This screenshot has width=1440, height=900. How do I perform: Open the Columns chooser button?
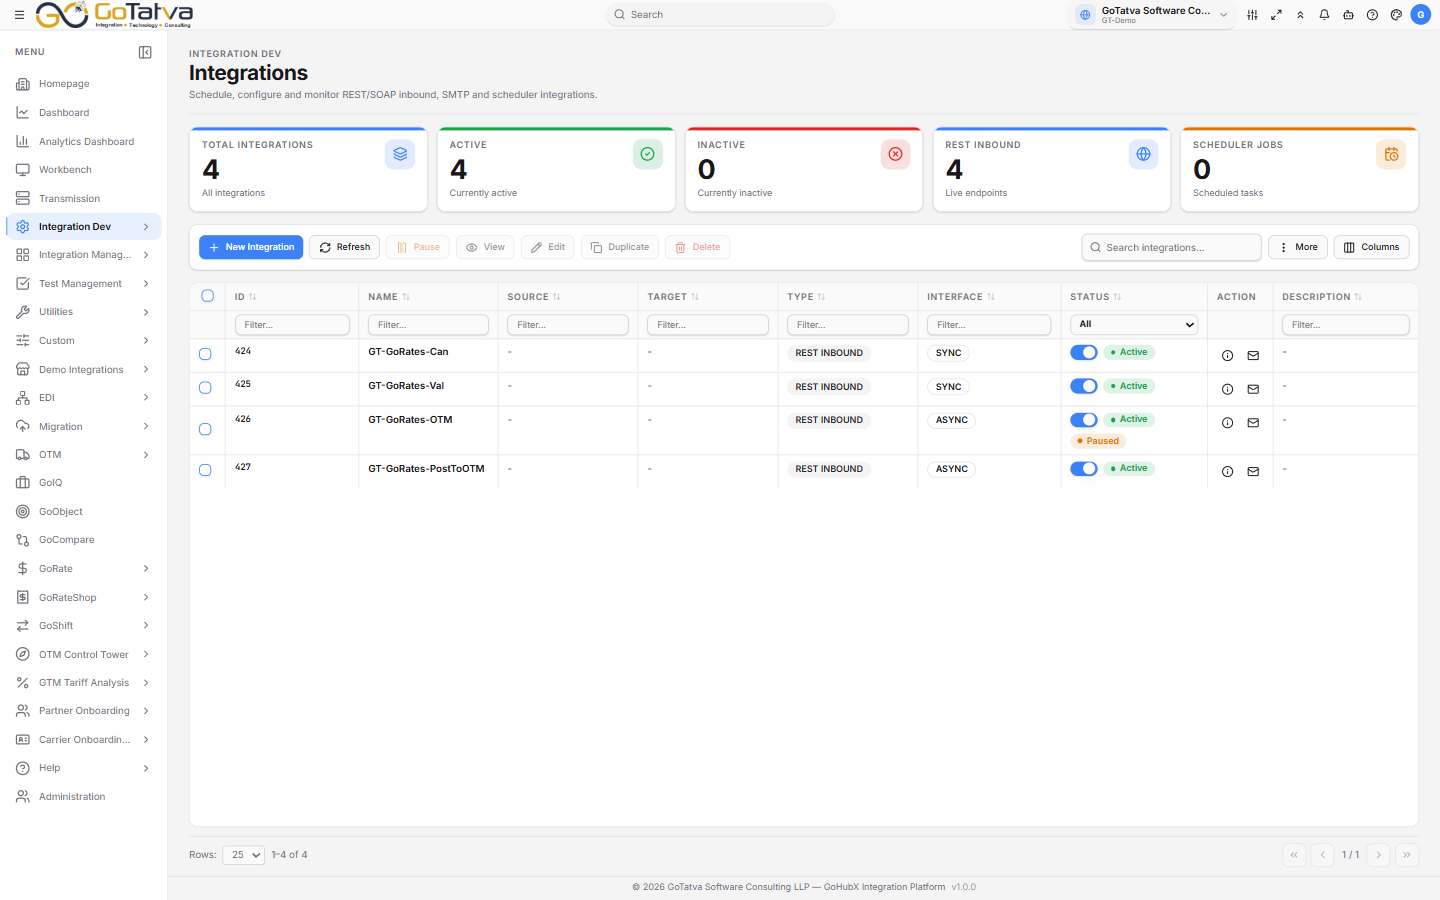[1371, 247]
